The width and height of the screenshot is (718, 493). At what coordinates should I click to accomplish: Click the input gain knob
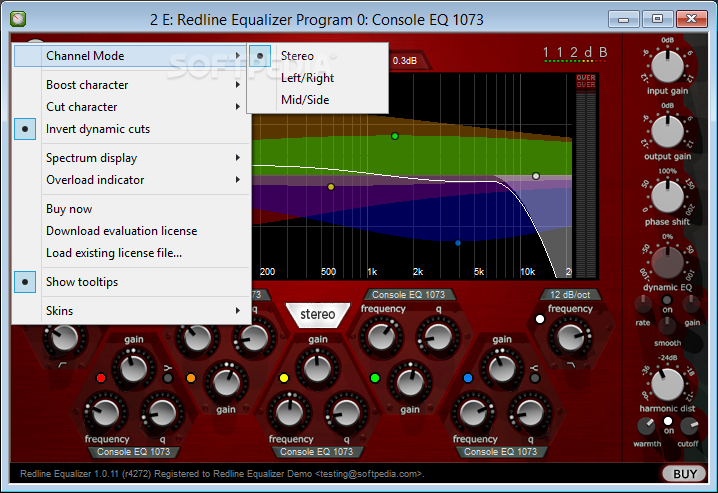coord(667,66)
